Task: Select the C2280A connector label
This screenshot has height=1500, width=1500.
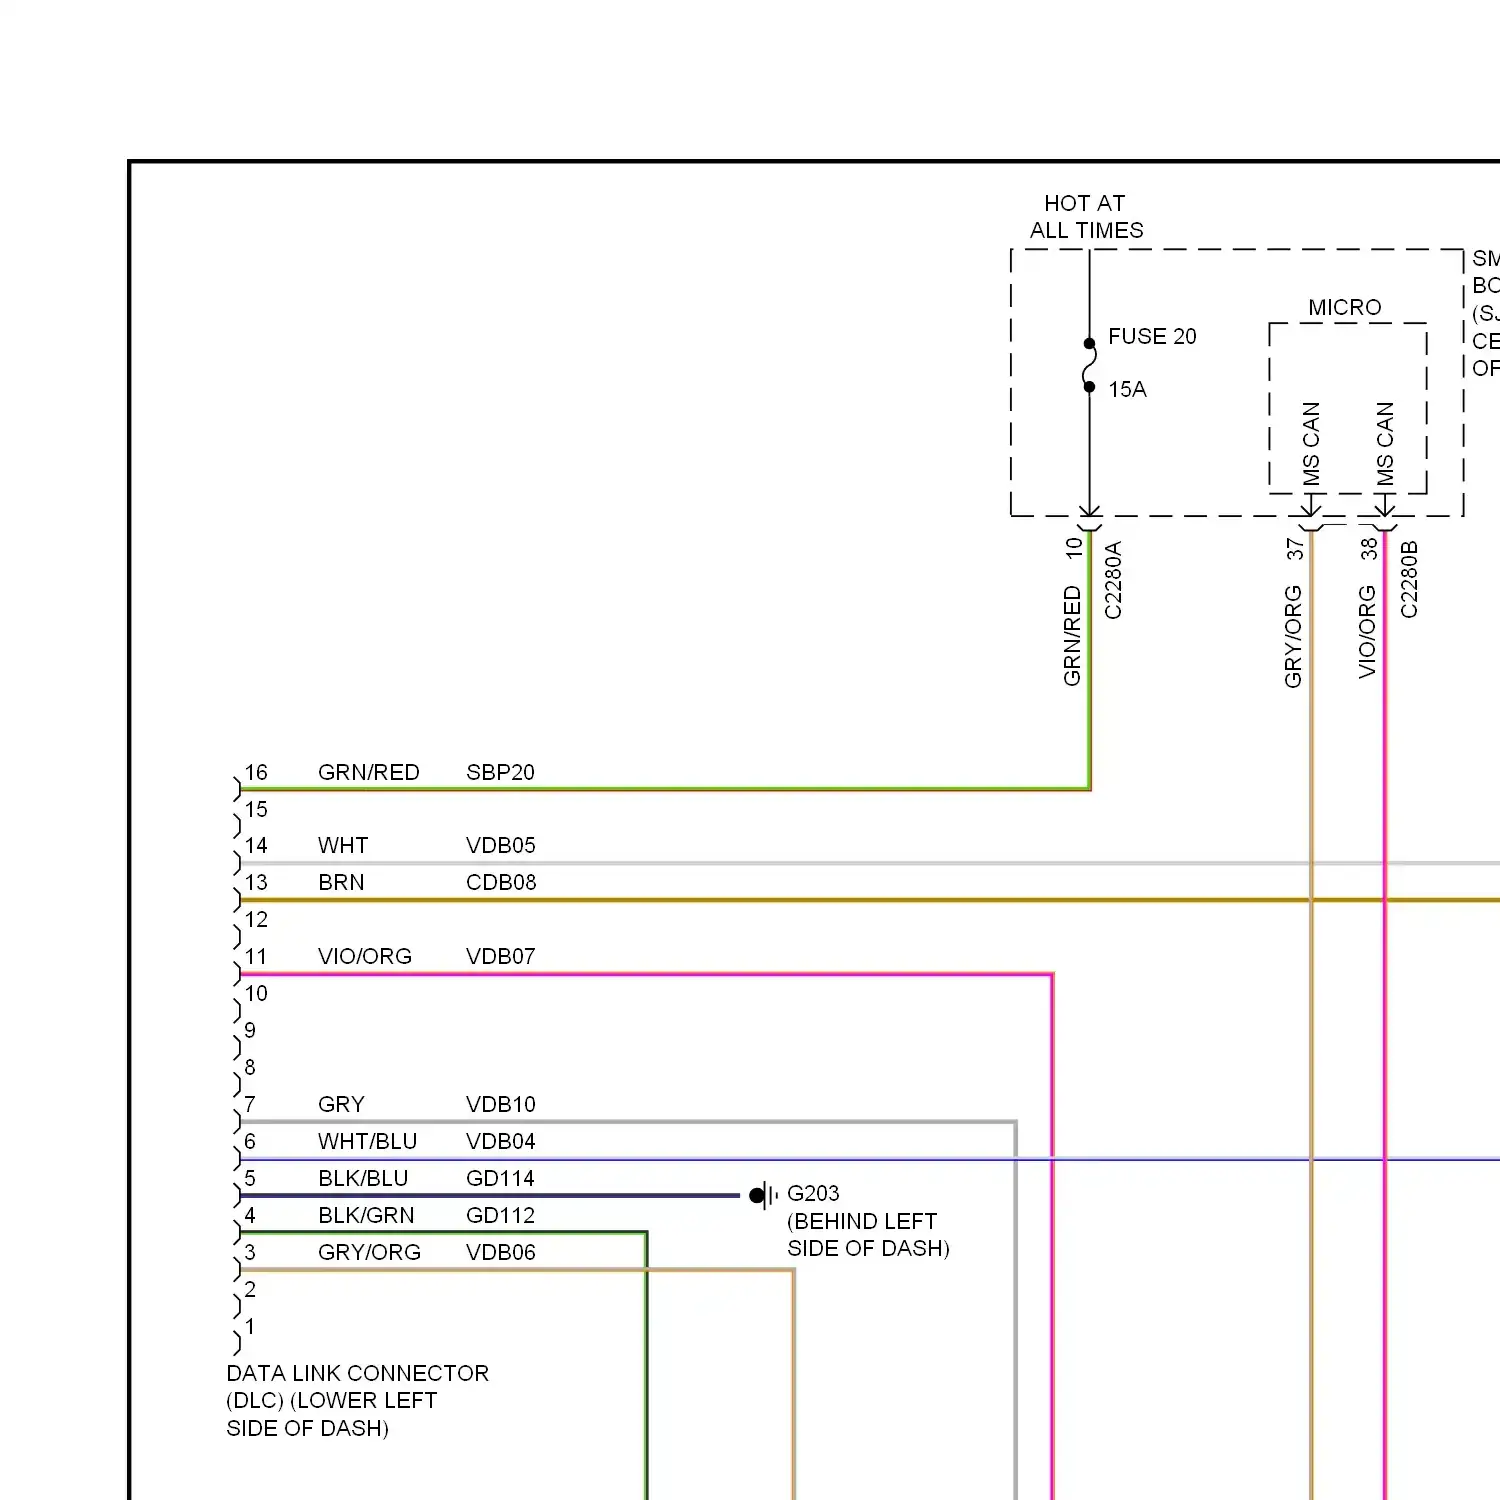Action: coord(1113,580)
